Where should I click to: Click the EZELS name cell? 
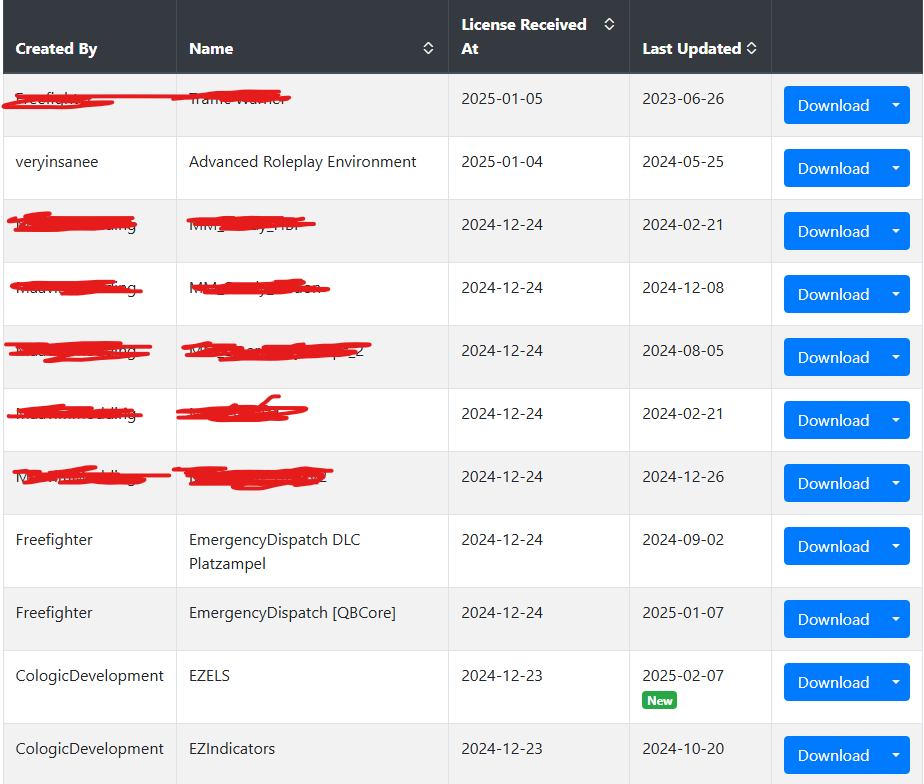(x=209, y=676)
